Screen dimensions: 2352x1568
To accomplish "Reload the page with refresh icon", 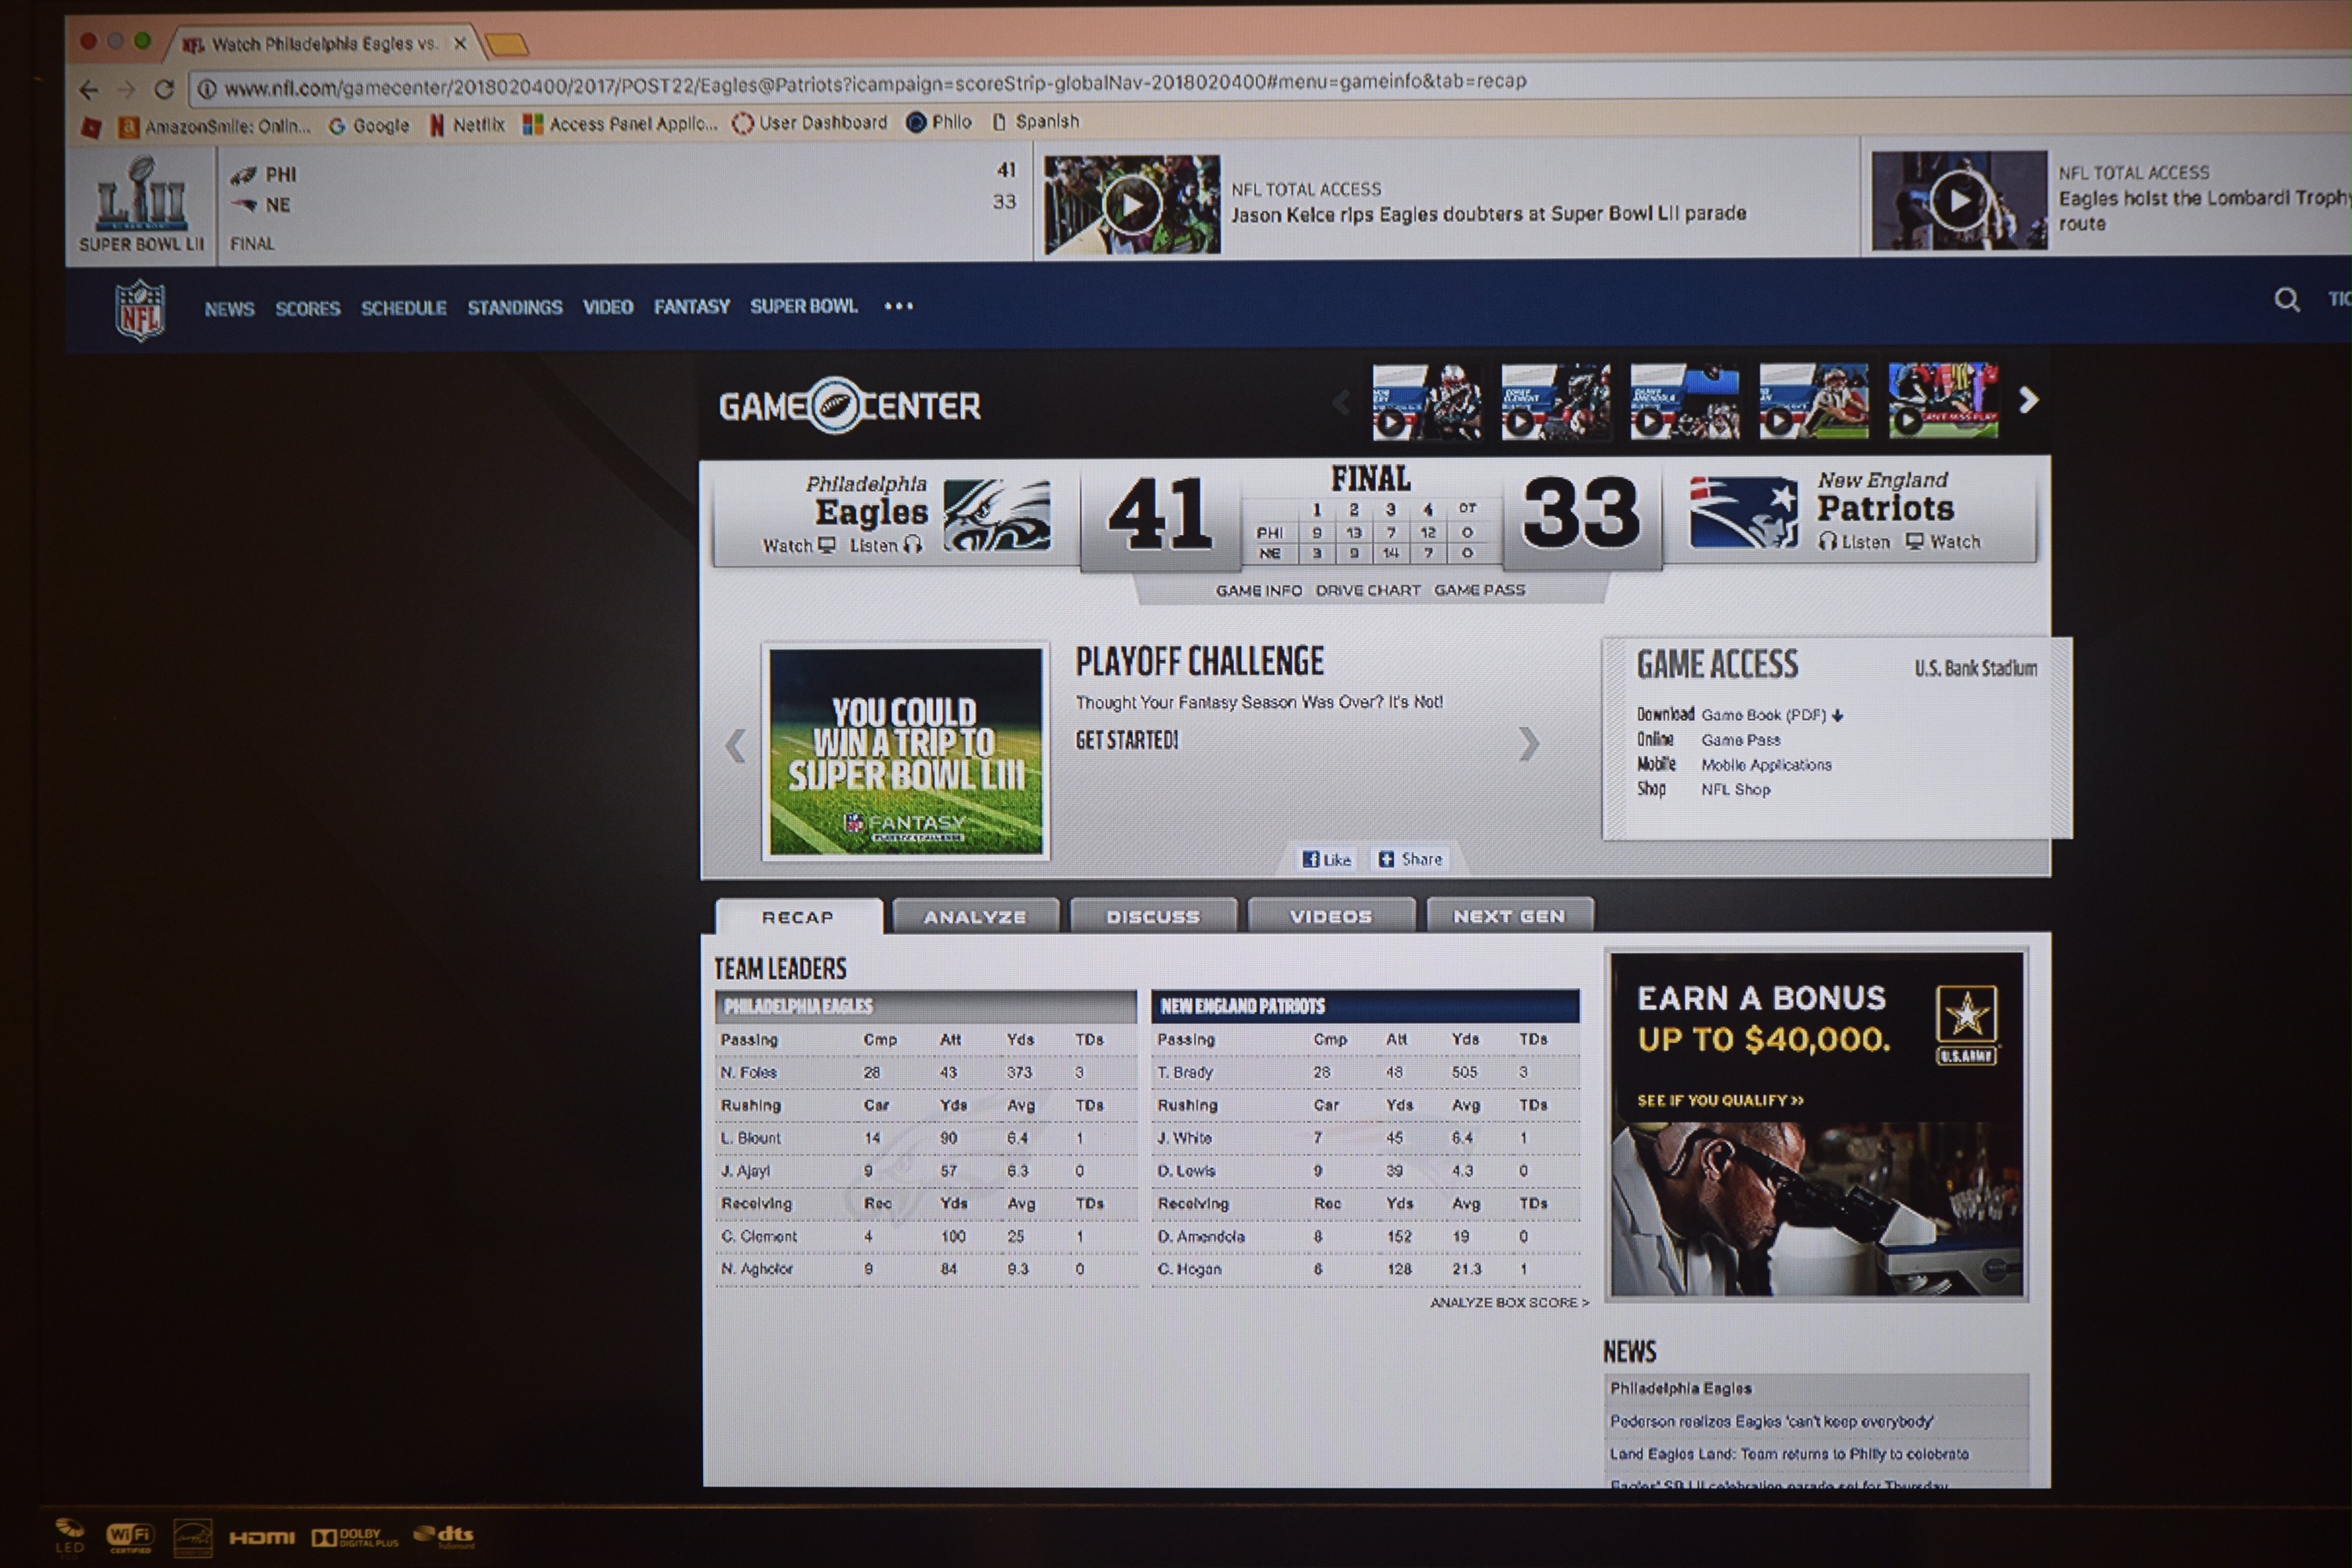I will tap(164, 89).
